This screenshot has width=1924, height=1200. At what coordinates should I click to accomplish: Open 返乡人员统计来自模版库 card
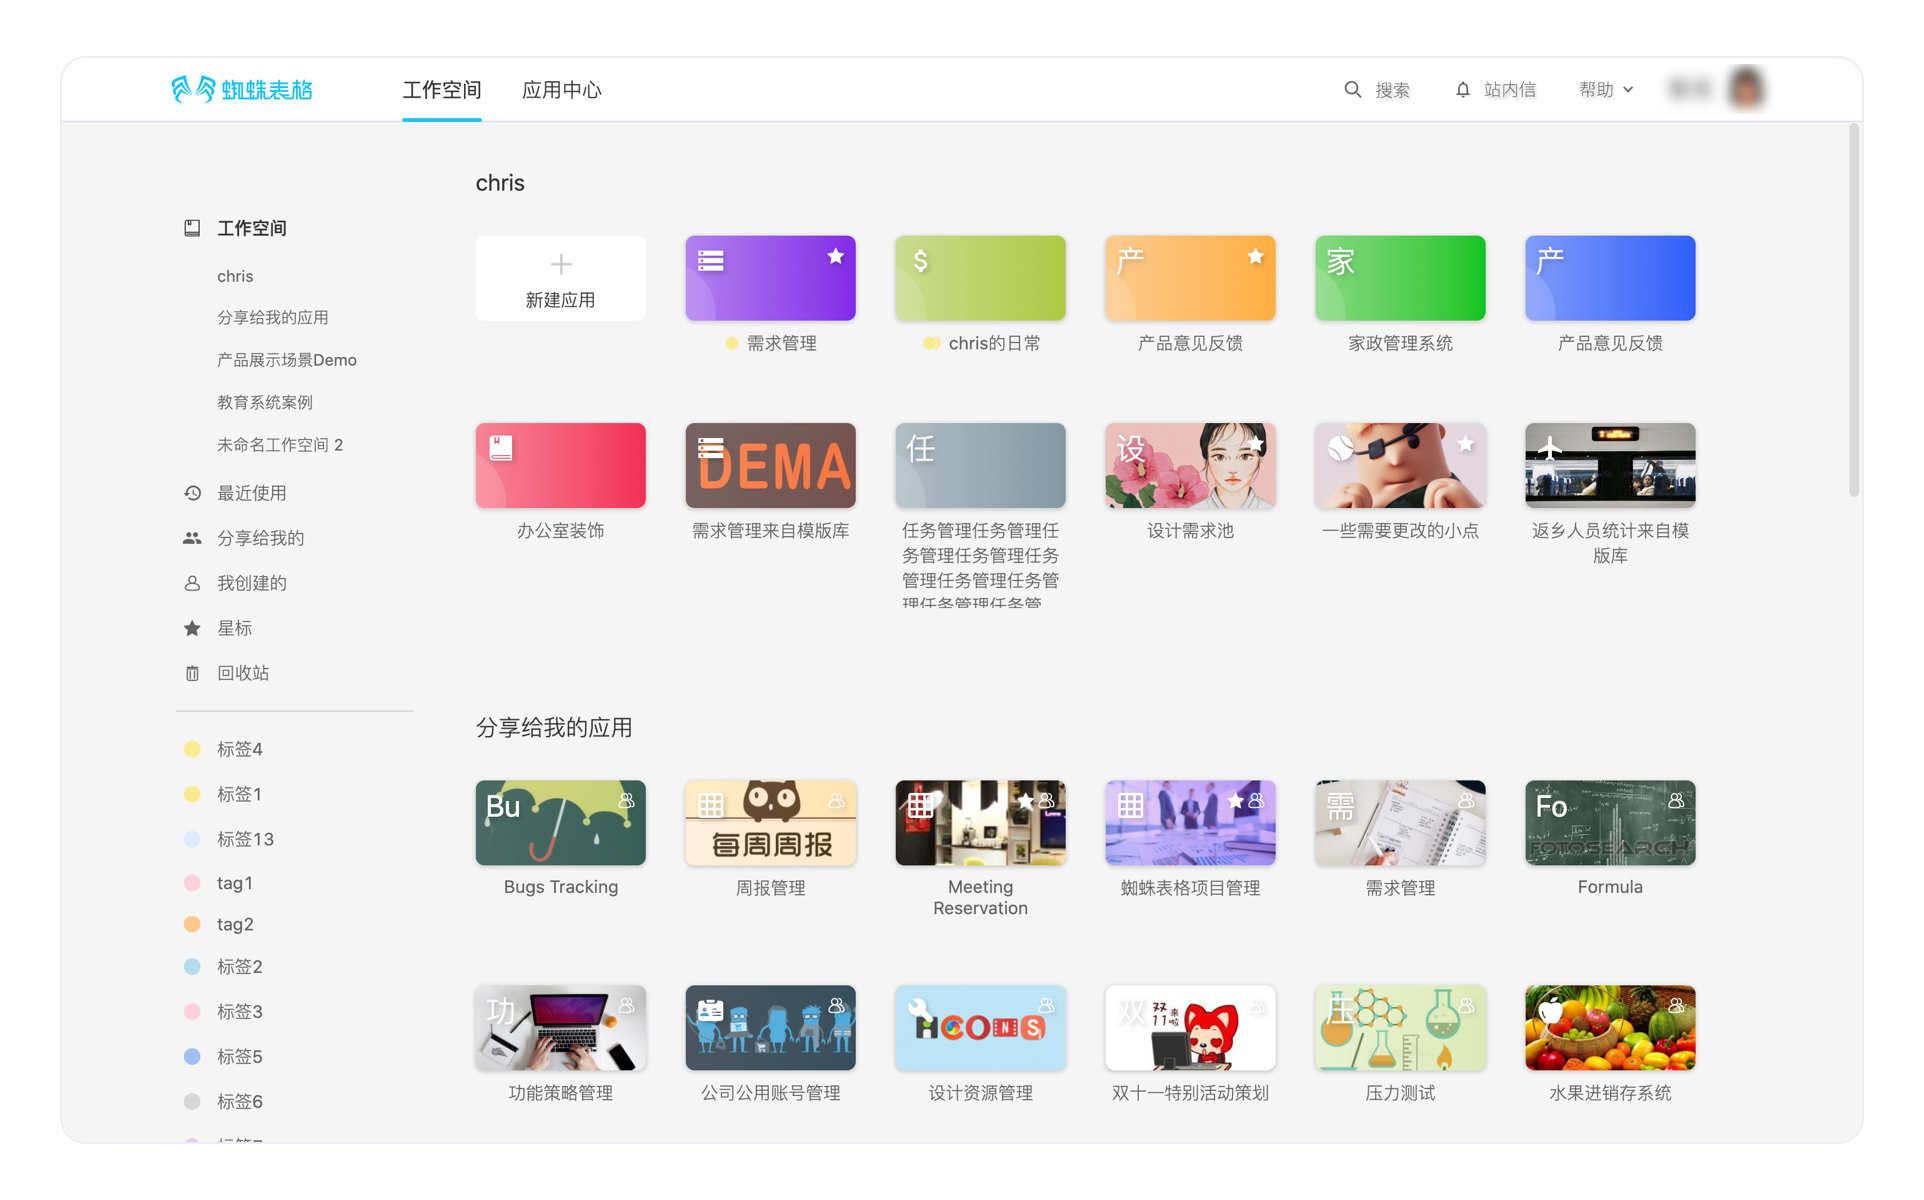pyautogui.click(x=1610, y=465)
